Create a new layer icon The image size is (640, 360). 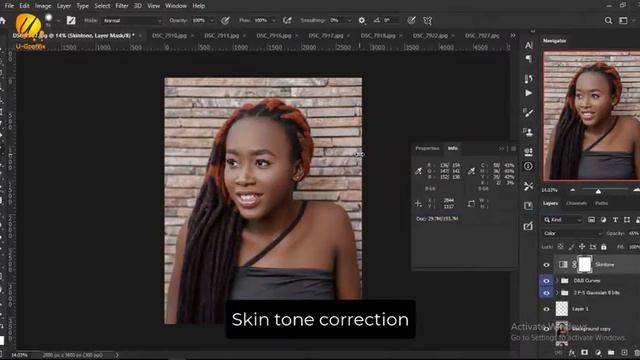[x=624, y=352]
